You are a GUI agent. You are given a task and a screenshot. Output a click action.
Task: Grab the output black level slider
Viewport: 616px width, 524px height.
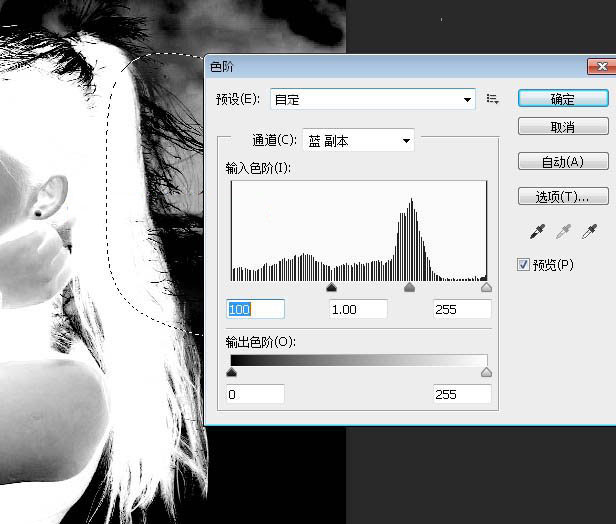[232, 372]
